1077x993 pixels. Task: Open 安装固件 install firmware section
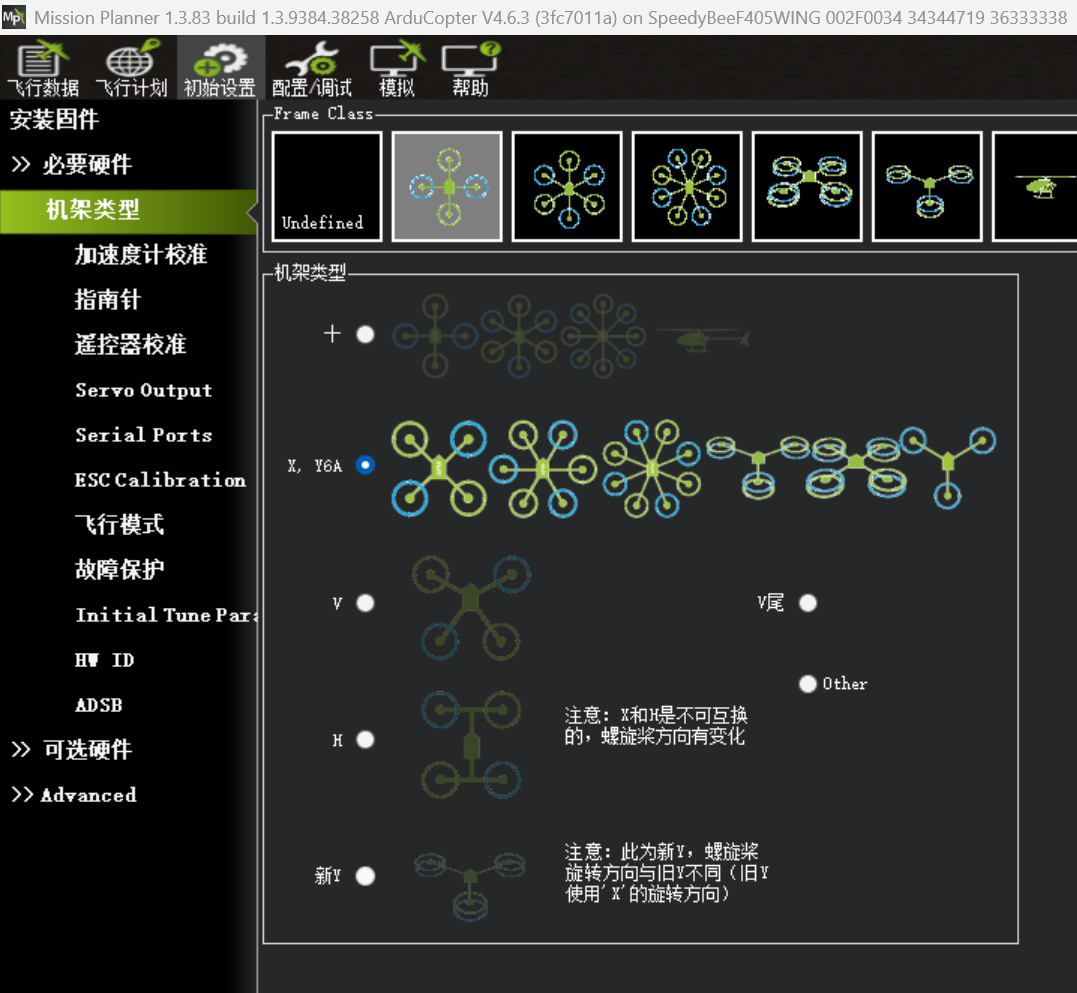[x=54, y=119]
